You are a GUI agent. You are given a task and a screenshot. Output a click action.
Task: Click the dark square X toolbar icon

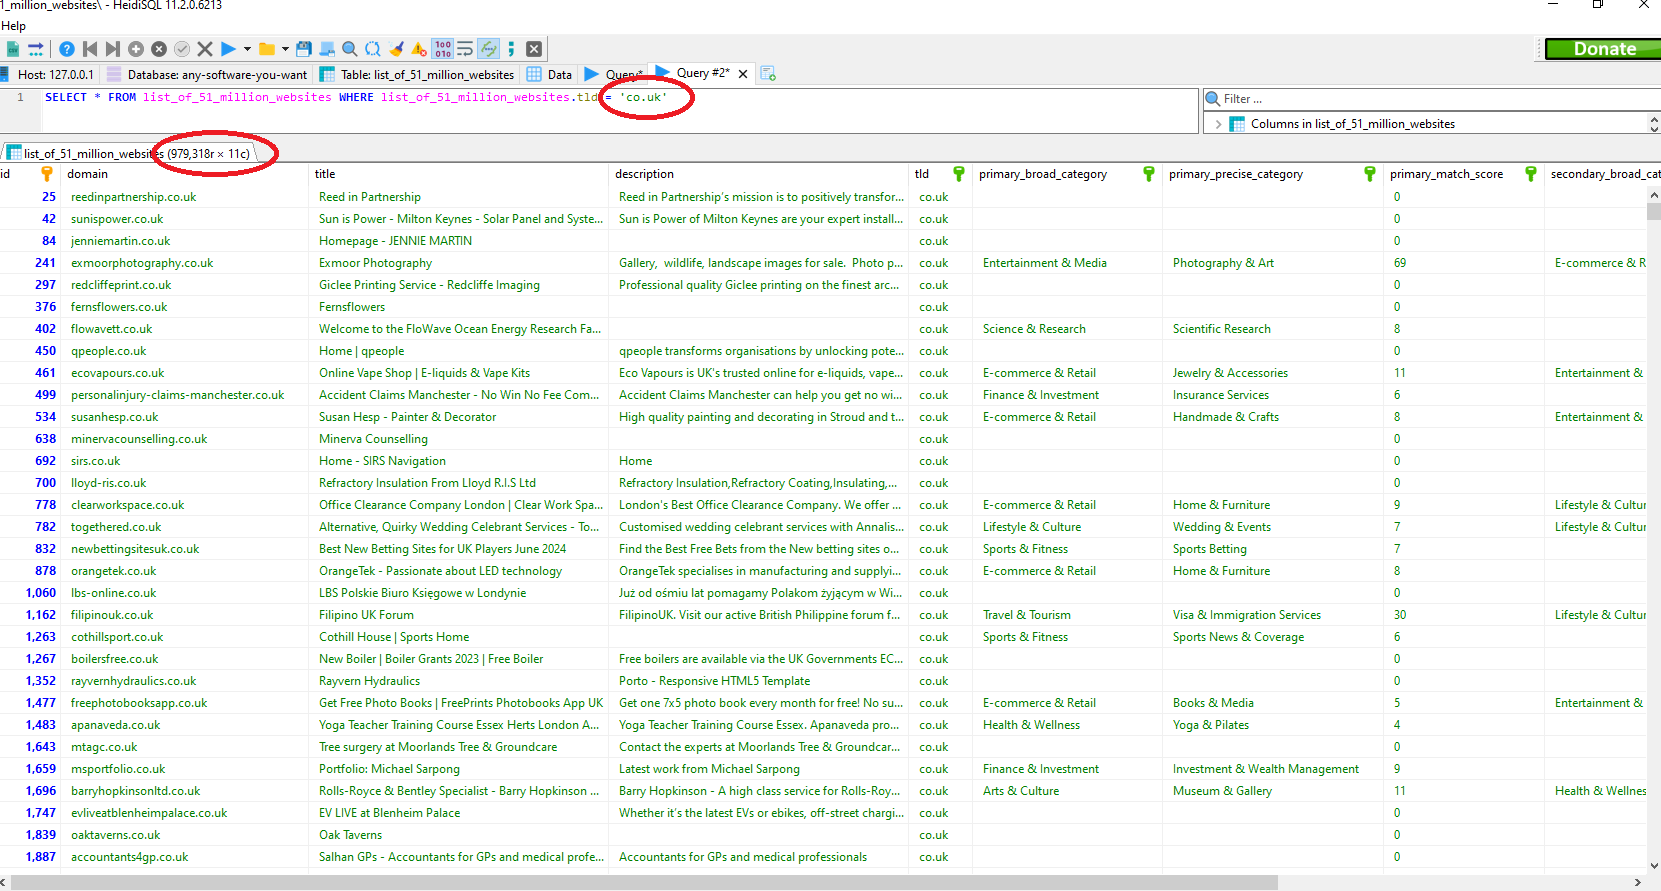point(534,49)
